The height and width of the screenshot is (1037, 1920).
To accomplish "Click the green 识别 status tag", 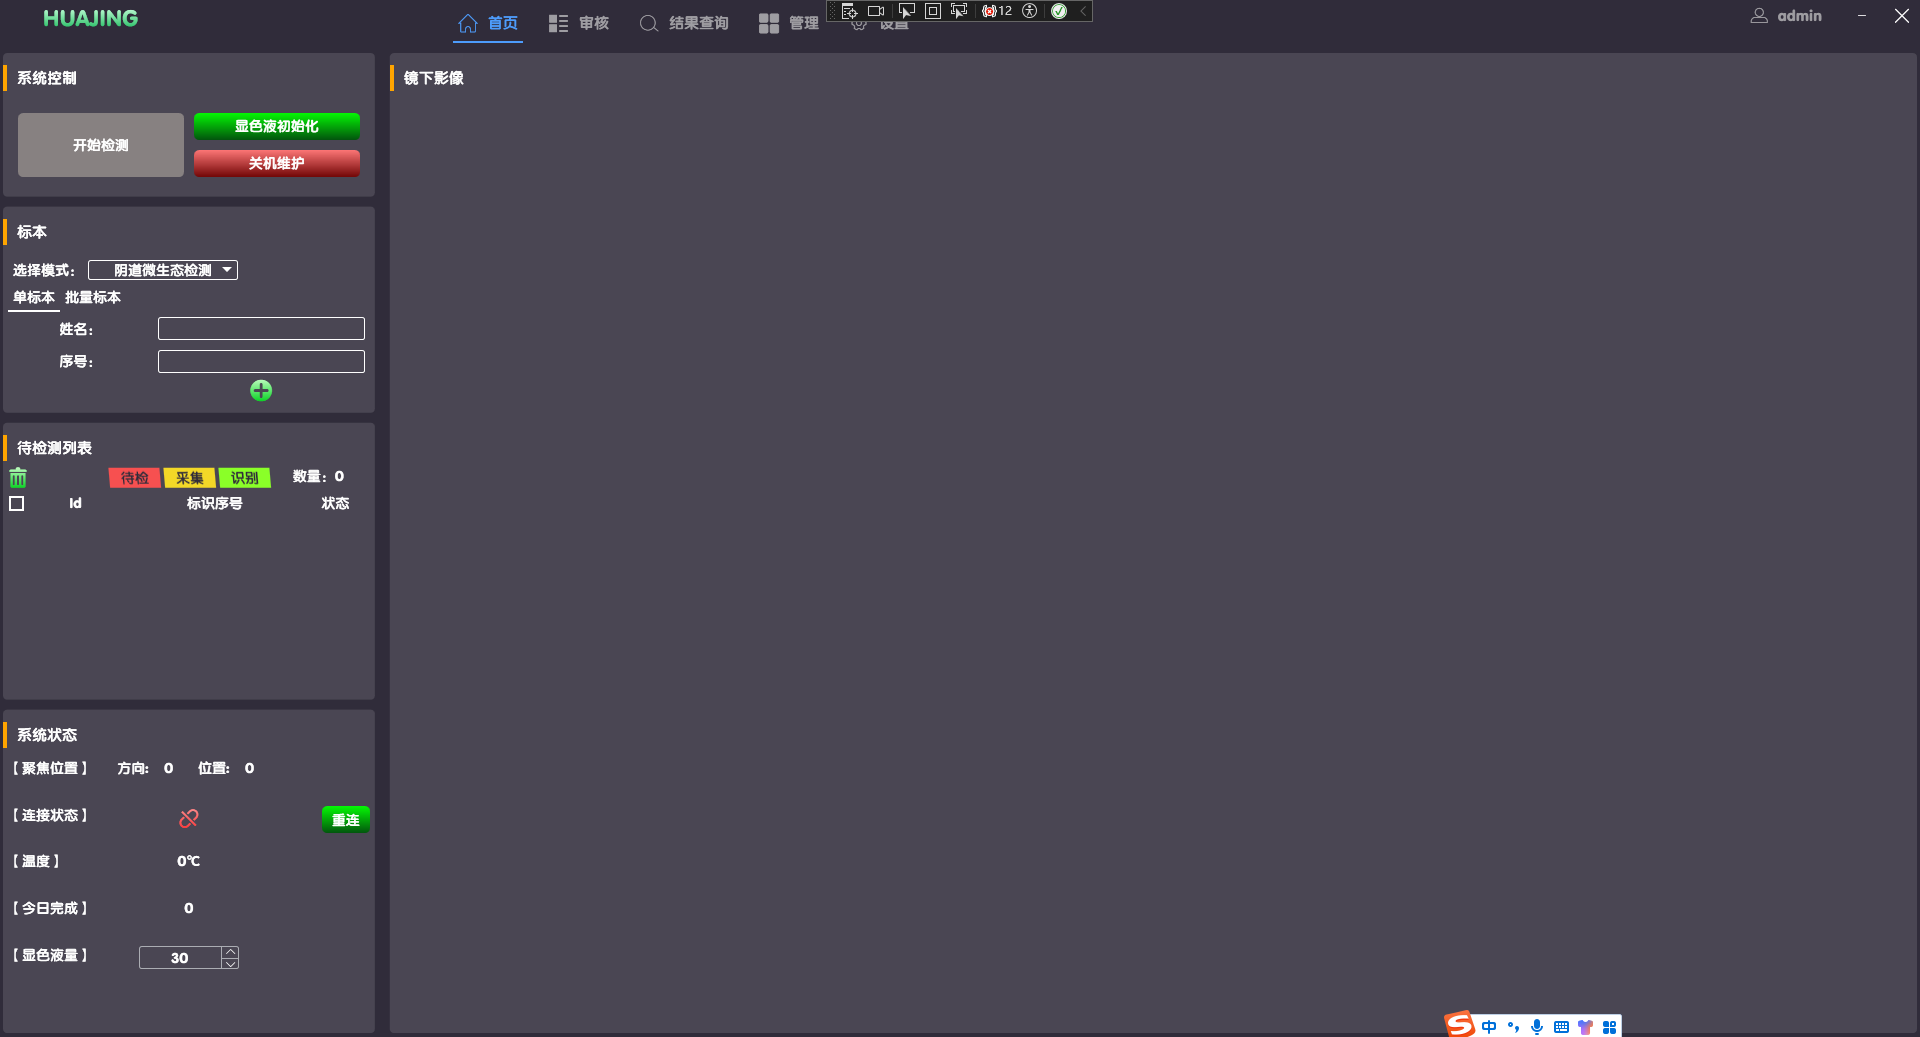I will (x=245, y=478).
